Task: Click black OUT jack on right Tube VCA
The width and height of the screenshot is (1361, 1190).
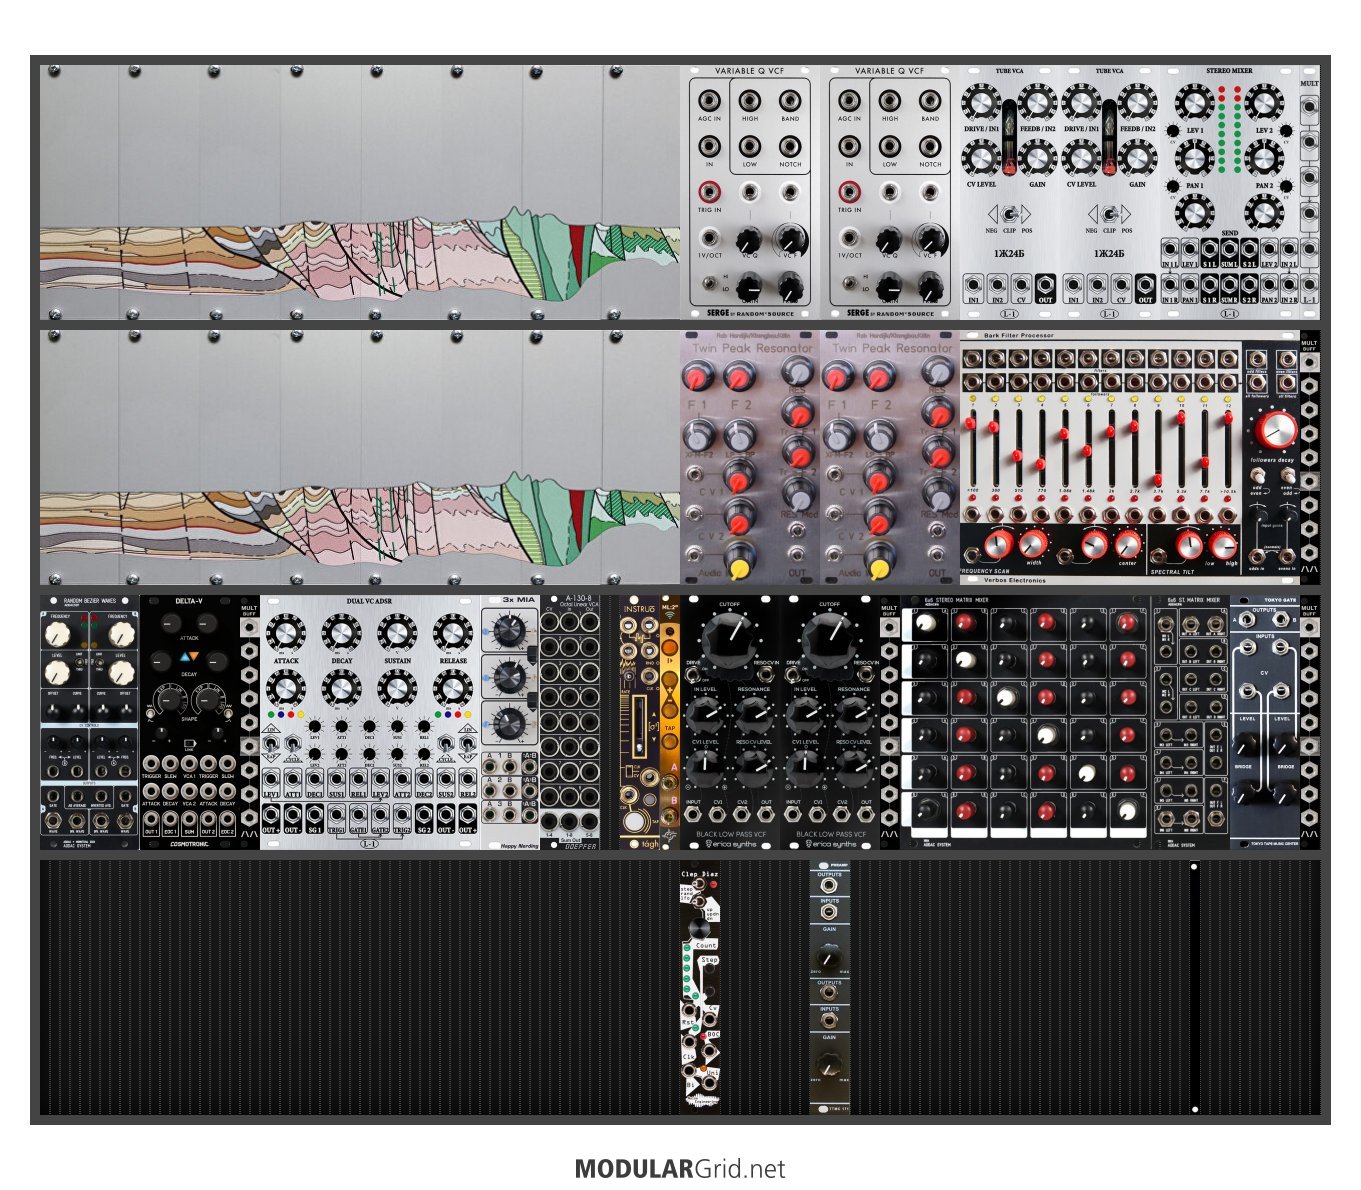Action: pos(1145,286)
